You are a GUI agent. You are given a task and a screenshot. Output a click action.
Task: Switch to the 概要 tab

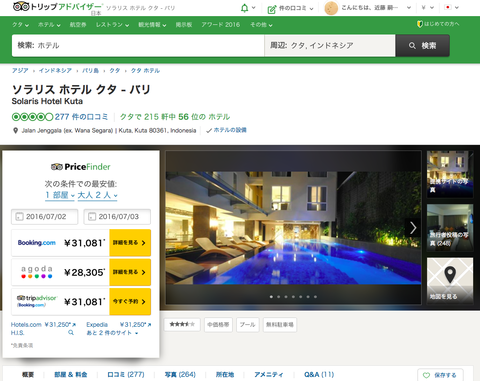coord(28,375)
